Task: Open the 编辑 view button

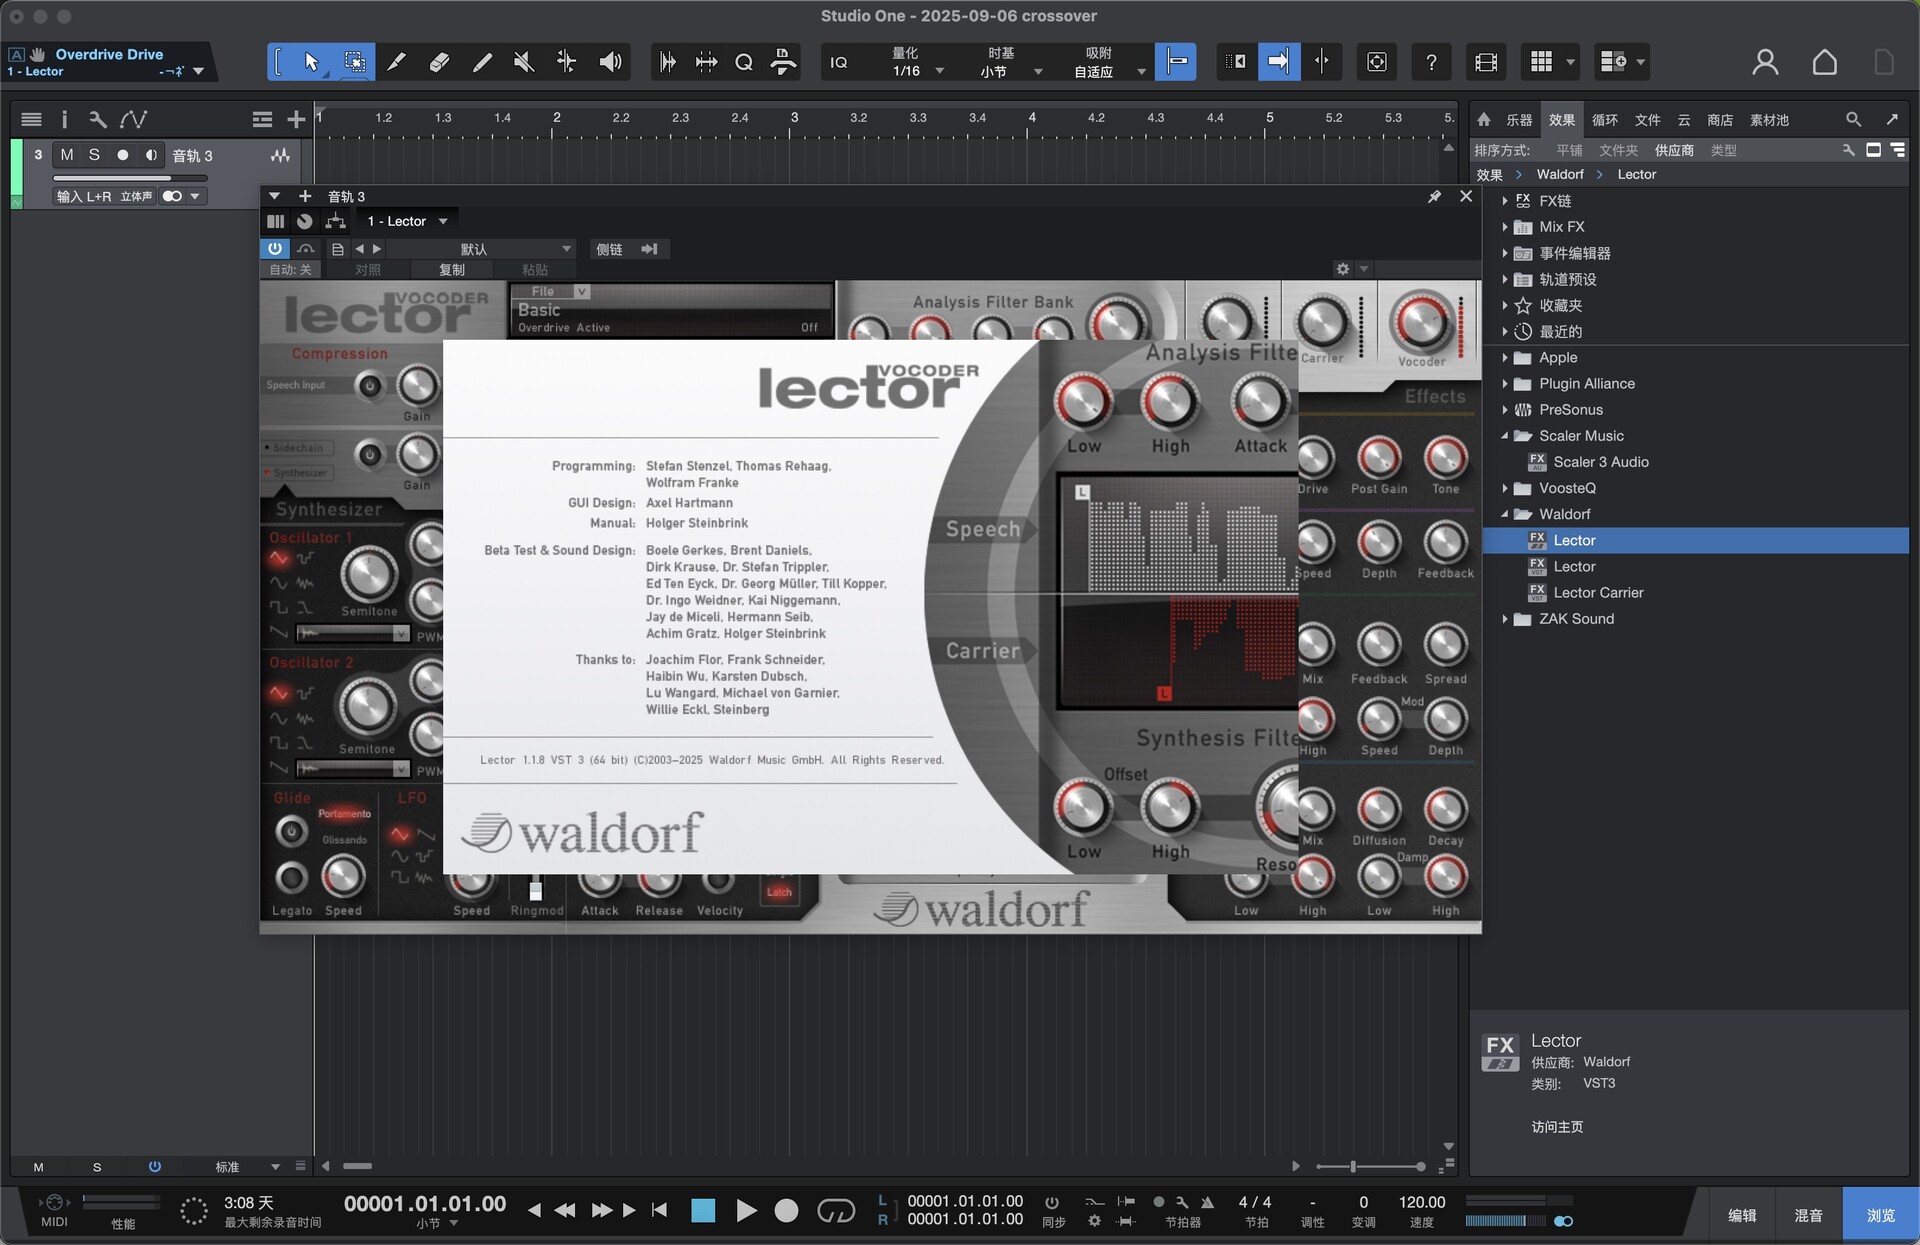Action: (1742, 1216)
